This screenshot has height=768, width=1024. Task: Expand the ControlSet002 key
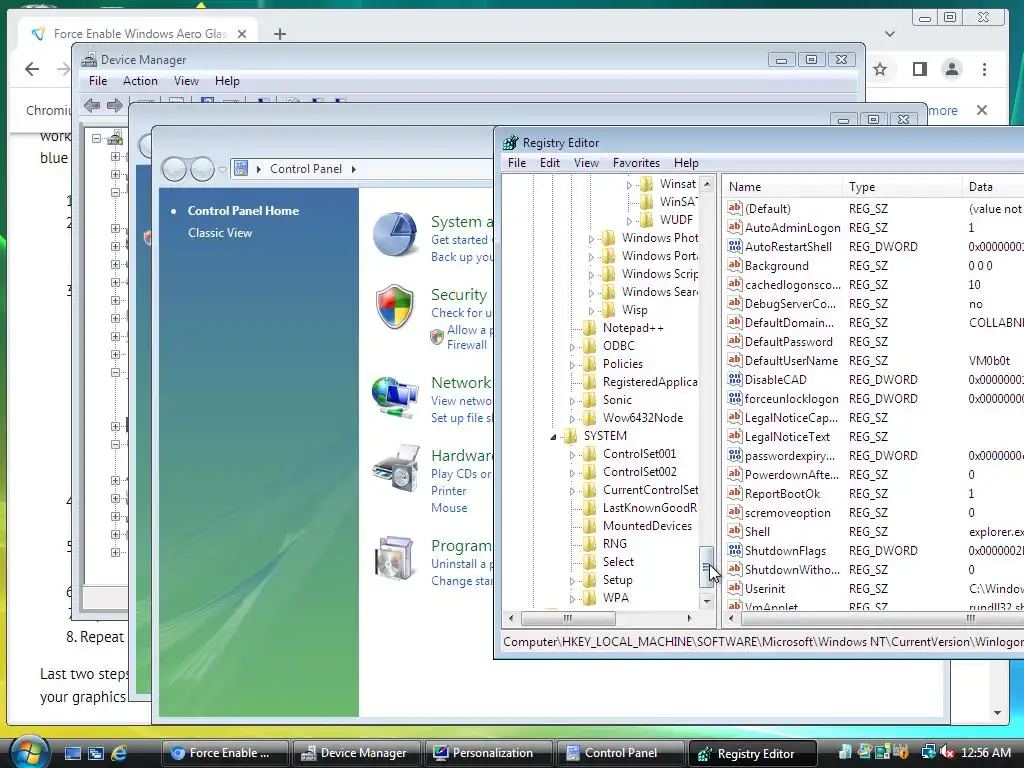point(572,472)
